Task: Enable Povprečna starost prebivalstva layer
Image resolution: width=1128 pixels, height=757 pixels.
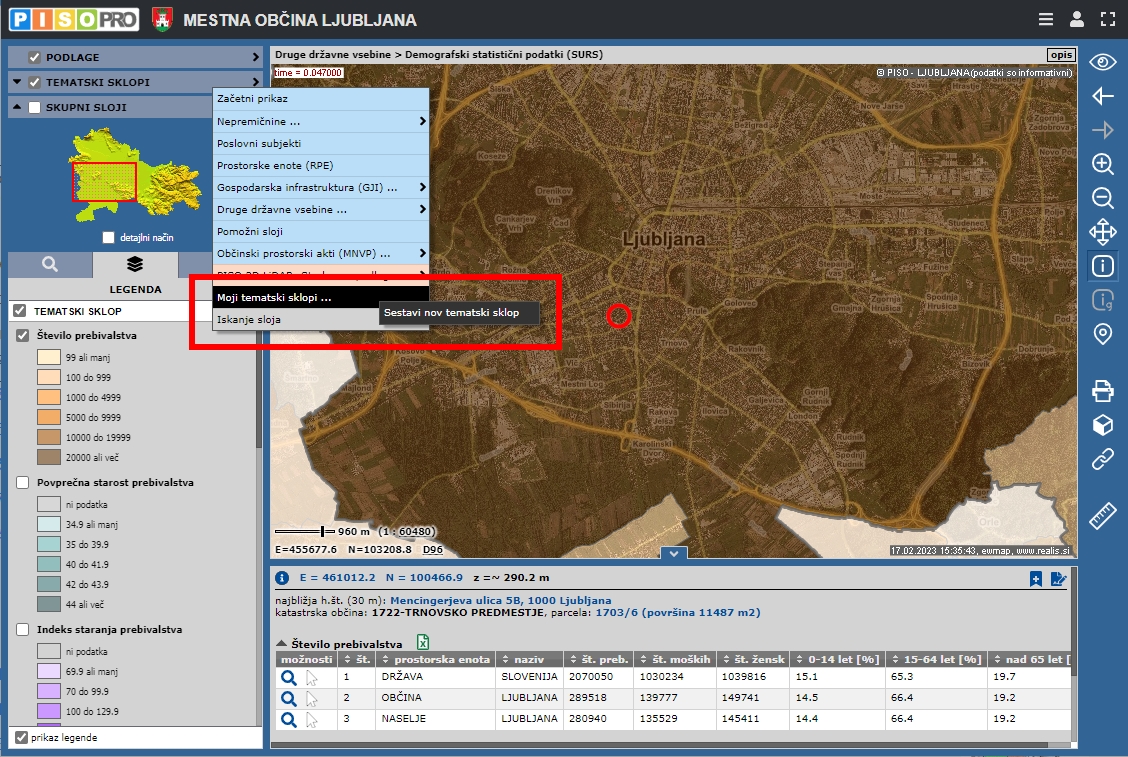Action: click(23, 483)
